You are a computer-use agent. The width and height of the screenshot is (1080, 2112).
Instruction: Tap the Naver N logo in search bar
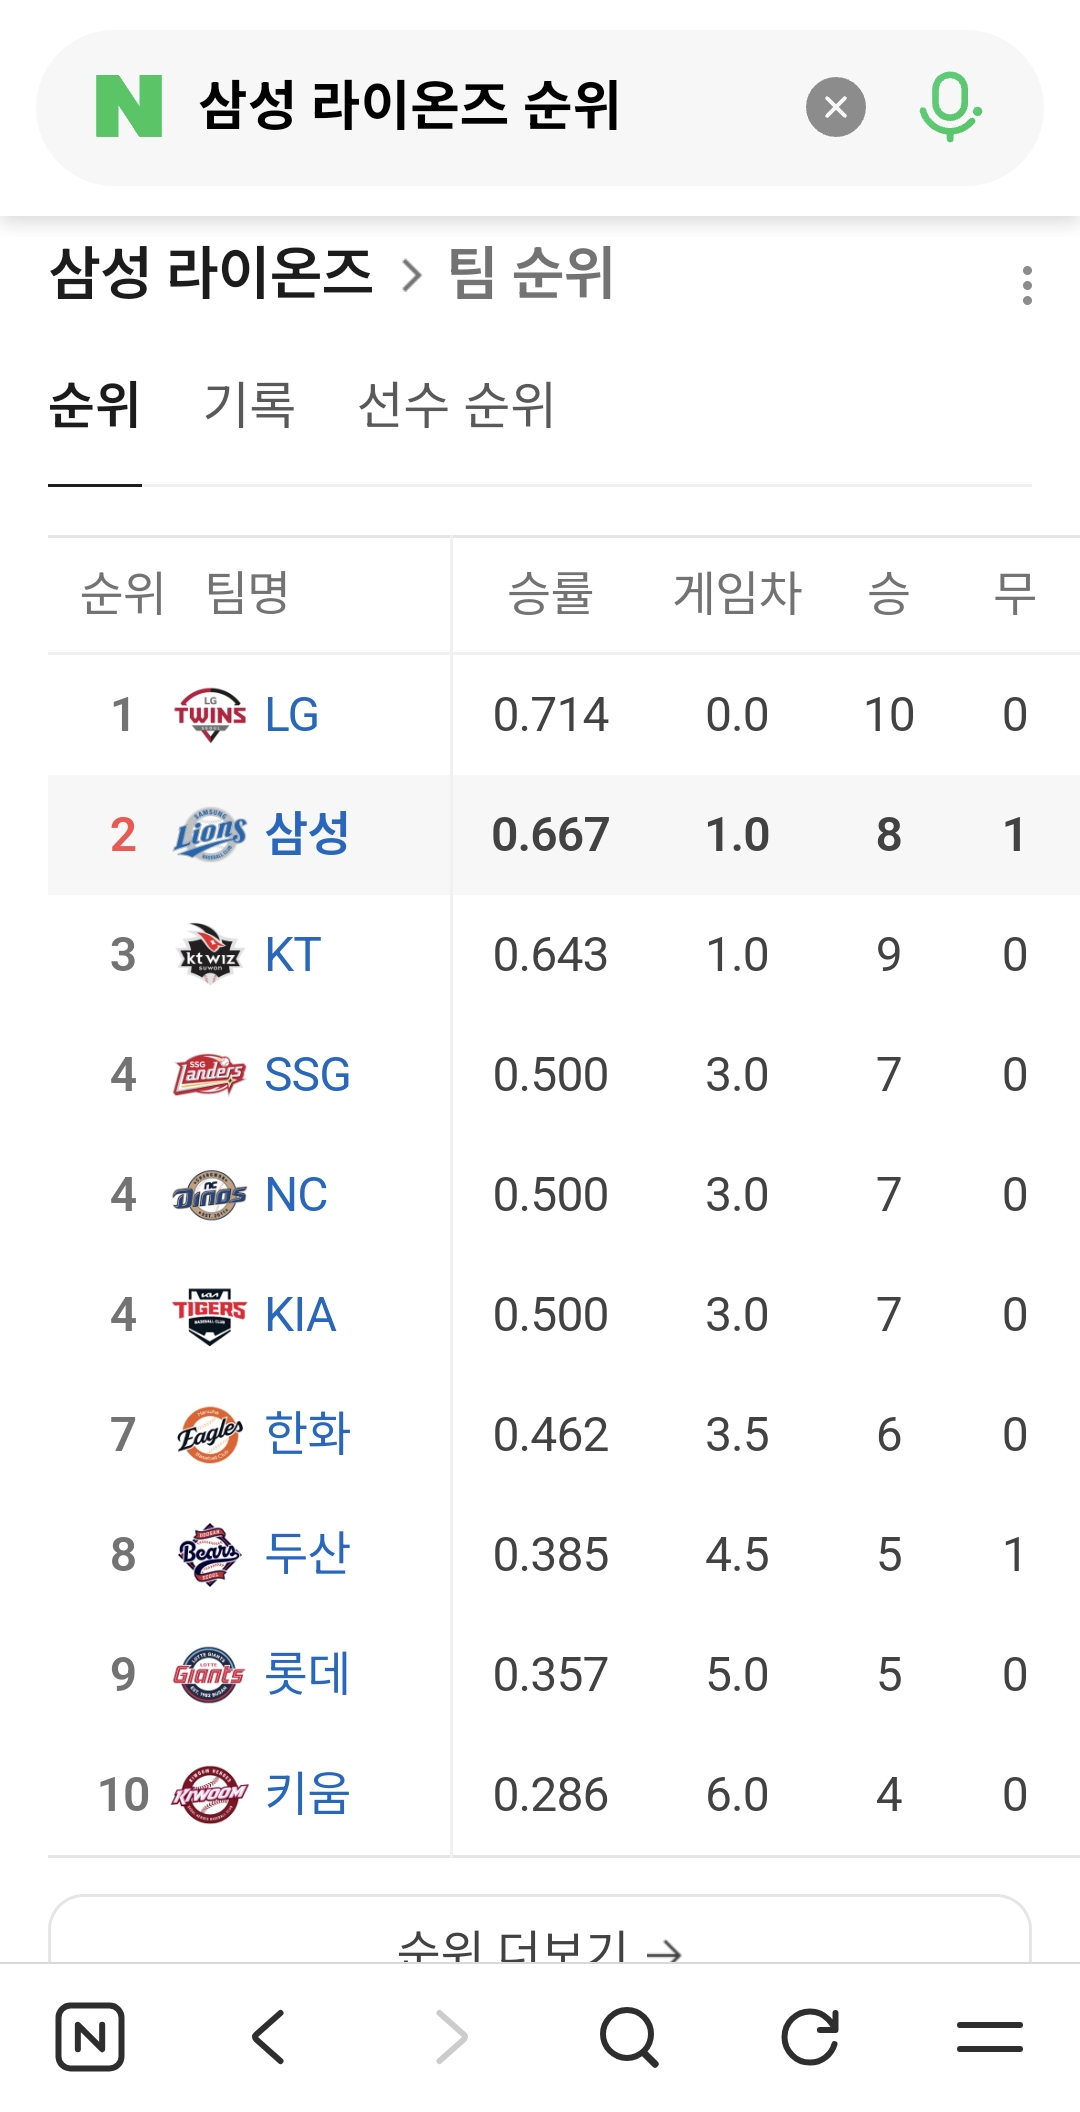pyautogui.click(x=129, y=107)
